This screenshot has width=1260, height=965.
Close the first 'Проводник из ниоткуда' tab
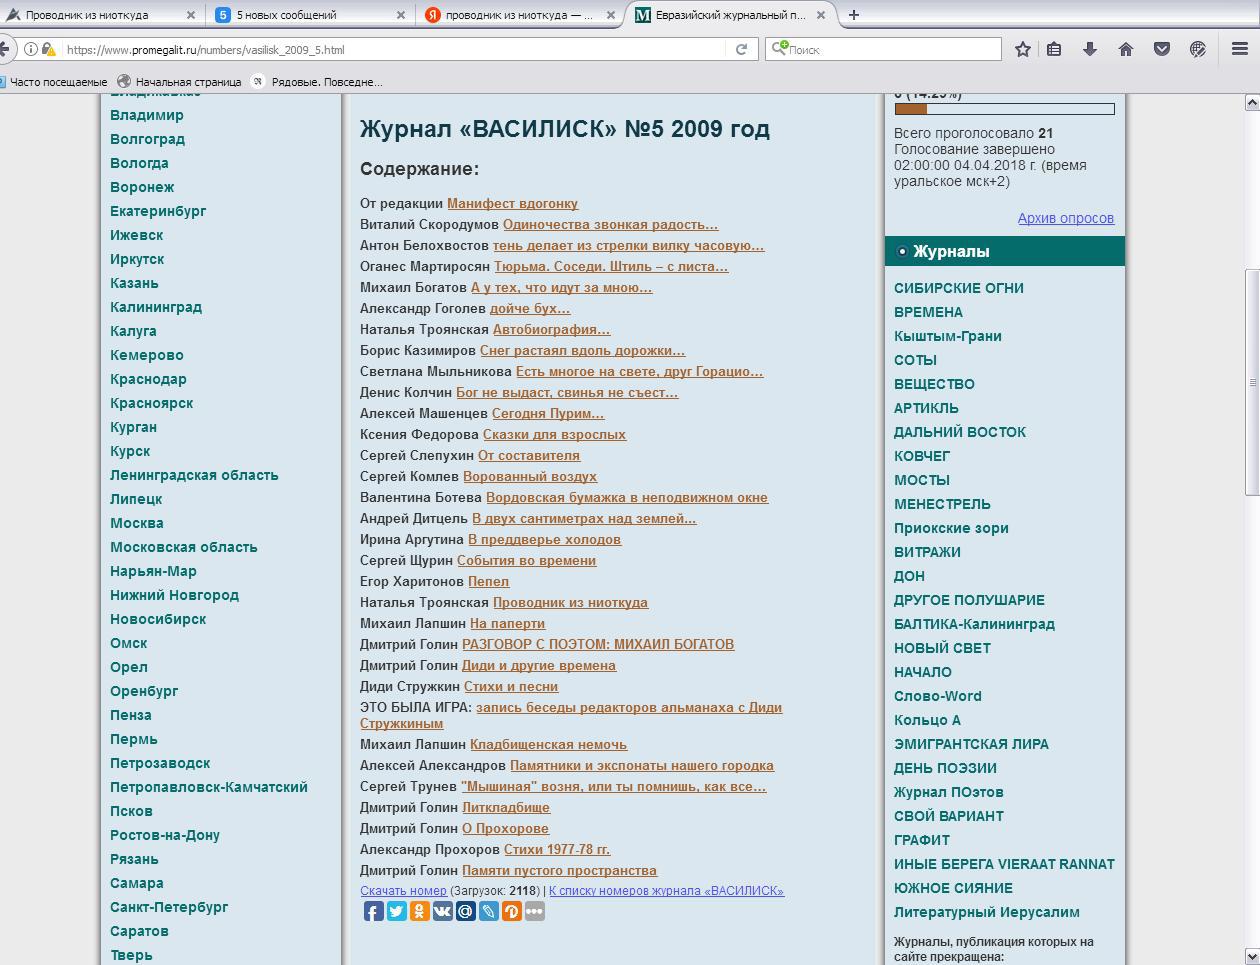(x=192, y=15)
